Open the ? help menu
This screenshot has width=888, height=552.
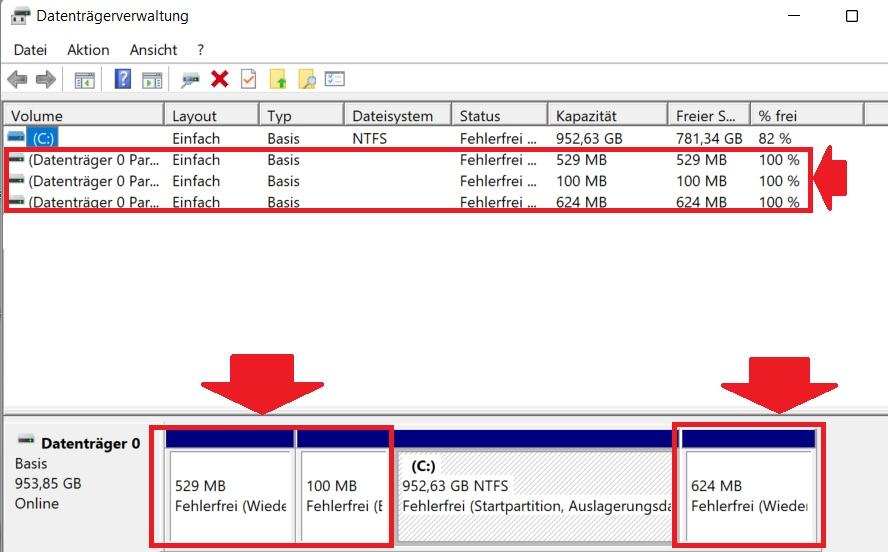tap(200, 50)
